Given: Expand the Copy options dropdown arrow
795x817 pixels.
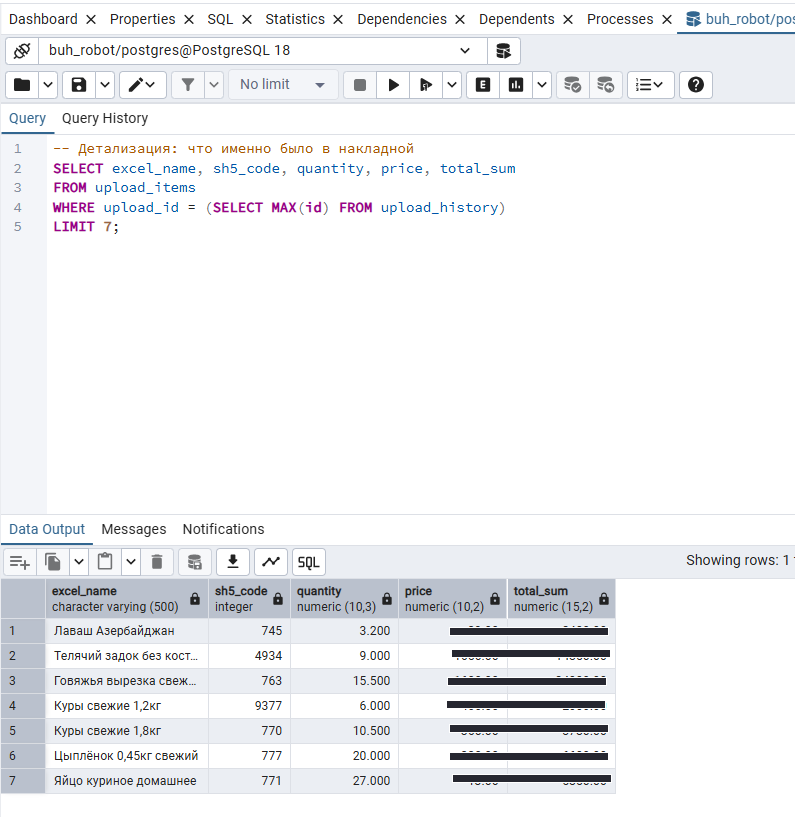Looking at the screenshot, I should coord(79,562).
